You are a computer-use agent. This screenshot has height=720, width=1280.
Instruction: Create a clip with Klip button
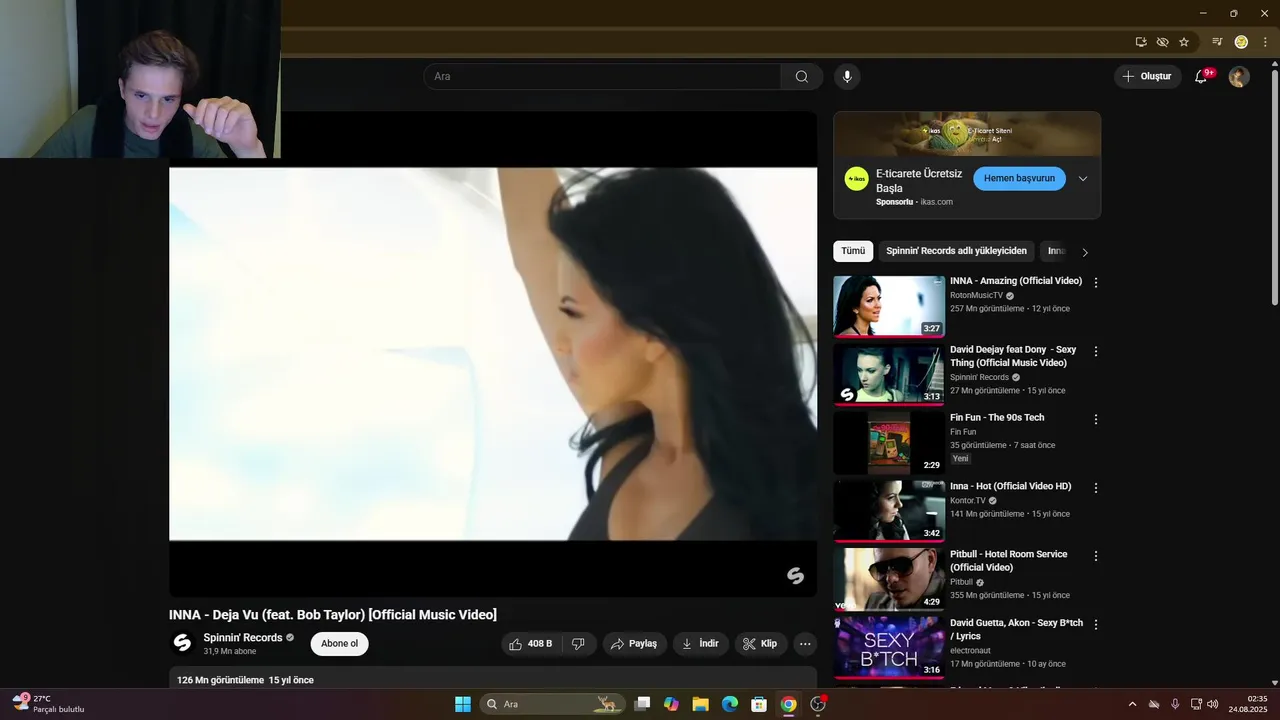click(760, 644)
